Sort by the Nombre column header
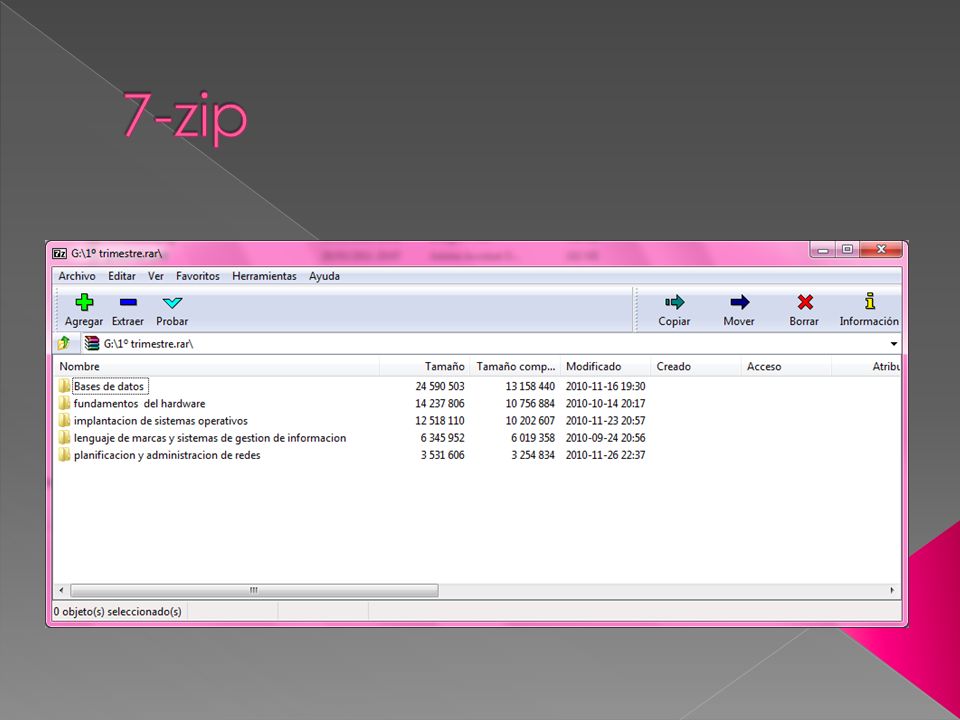 pyautogui.click(x=216, y=366)
